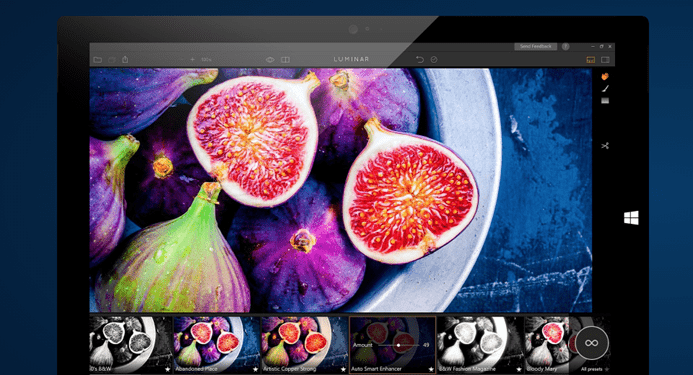Toggle the before/after compare view icon
Viewport: 693px width, 375px height.
[x=286, y=59]
